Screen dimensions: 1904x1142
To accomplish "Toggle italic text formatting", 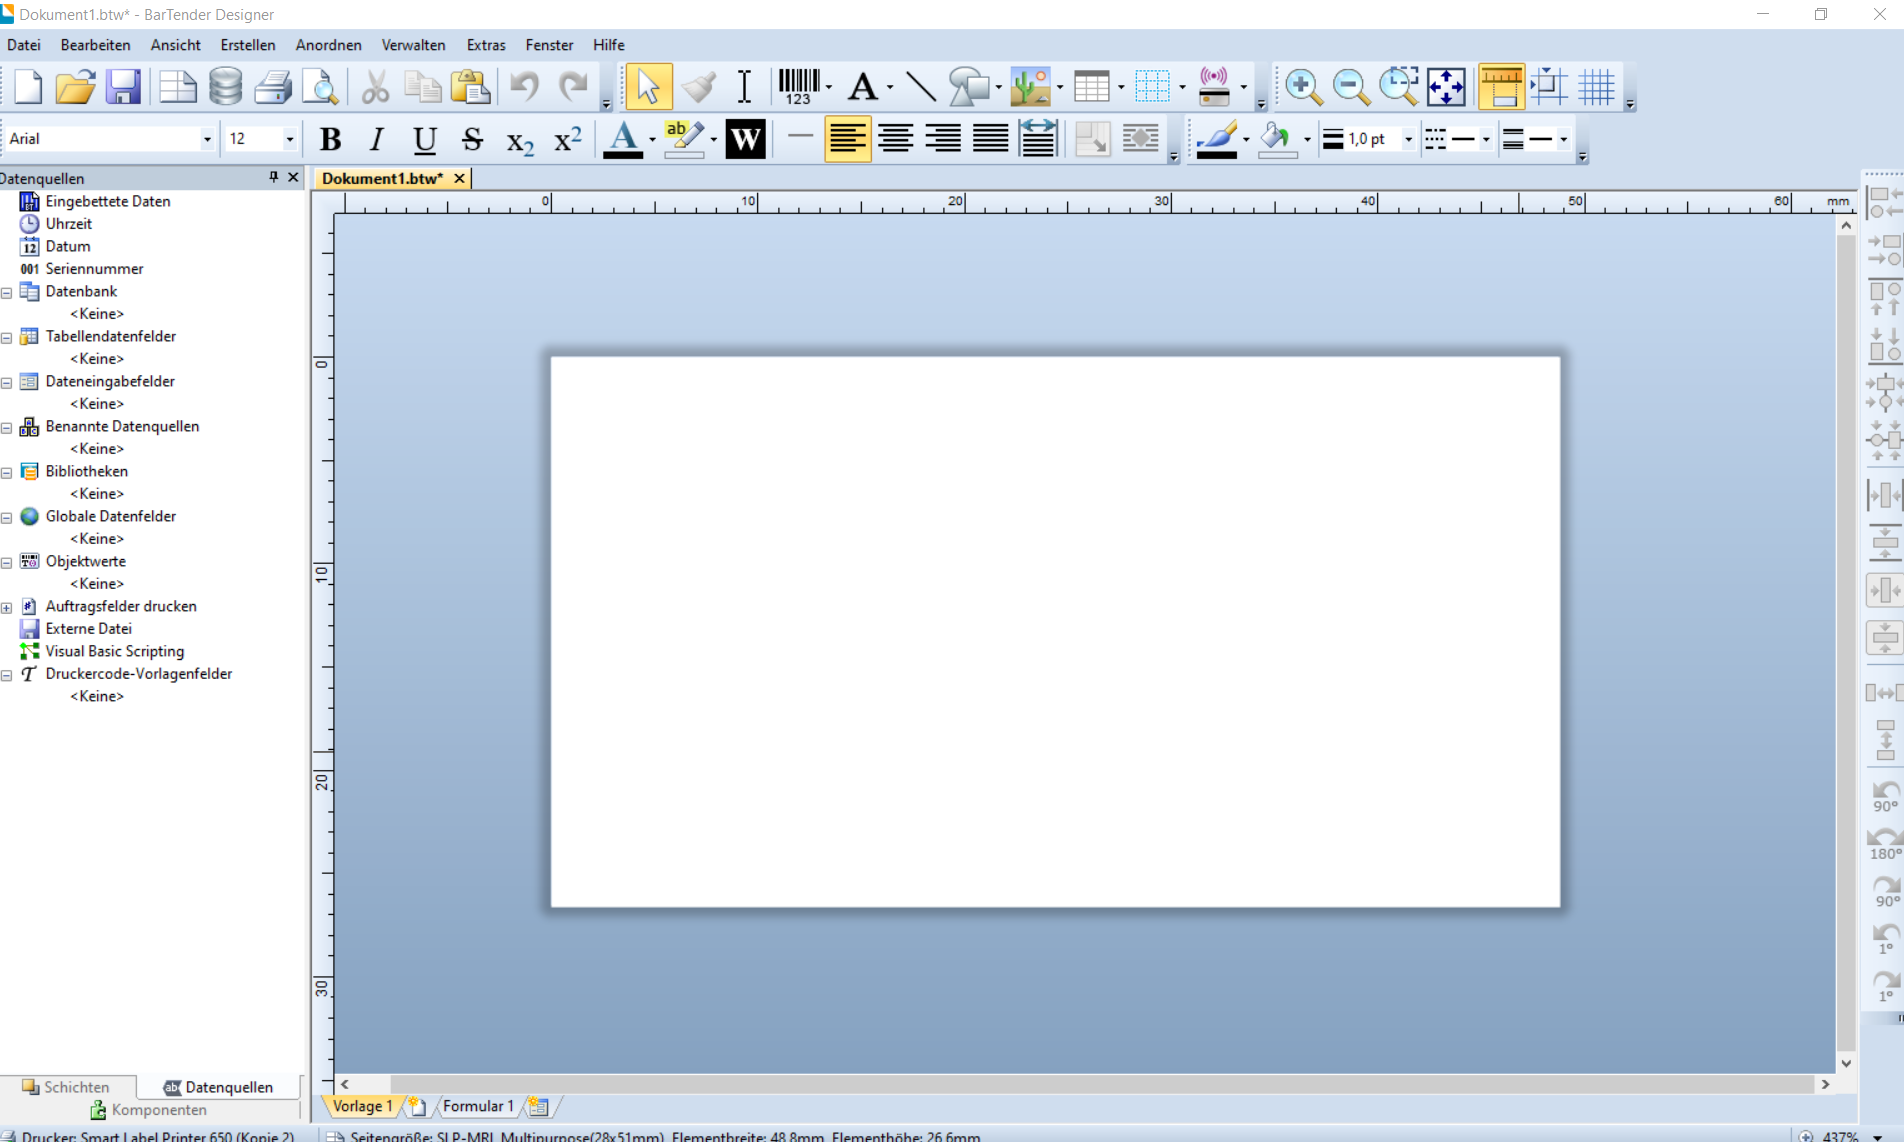I will coord(377,139).
